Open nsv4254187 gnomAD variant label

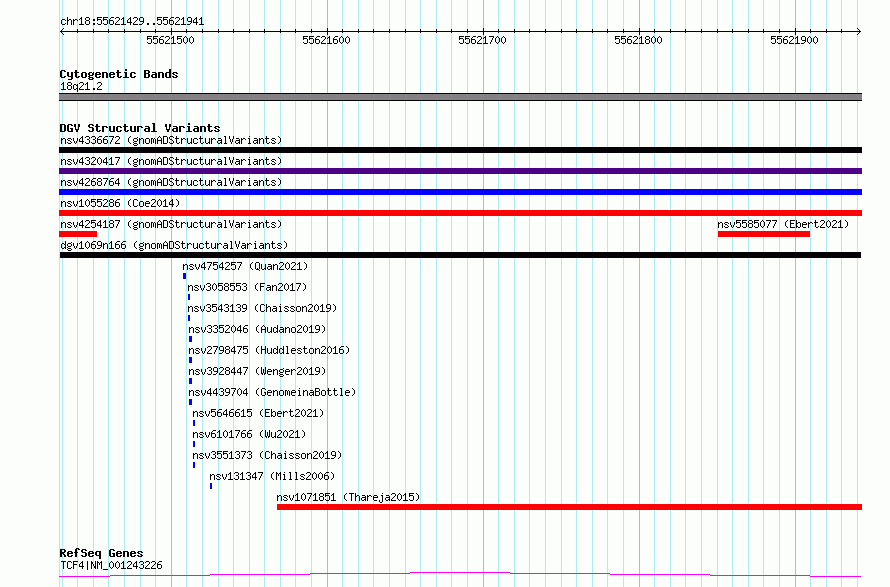click(x=171, y=224)
